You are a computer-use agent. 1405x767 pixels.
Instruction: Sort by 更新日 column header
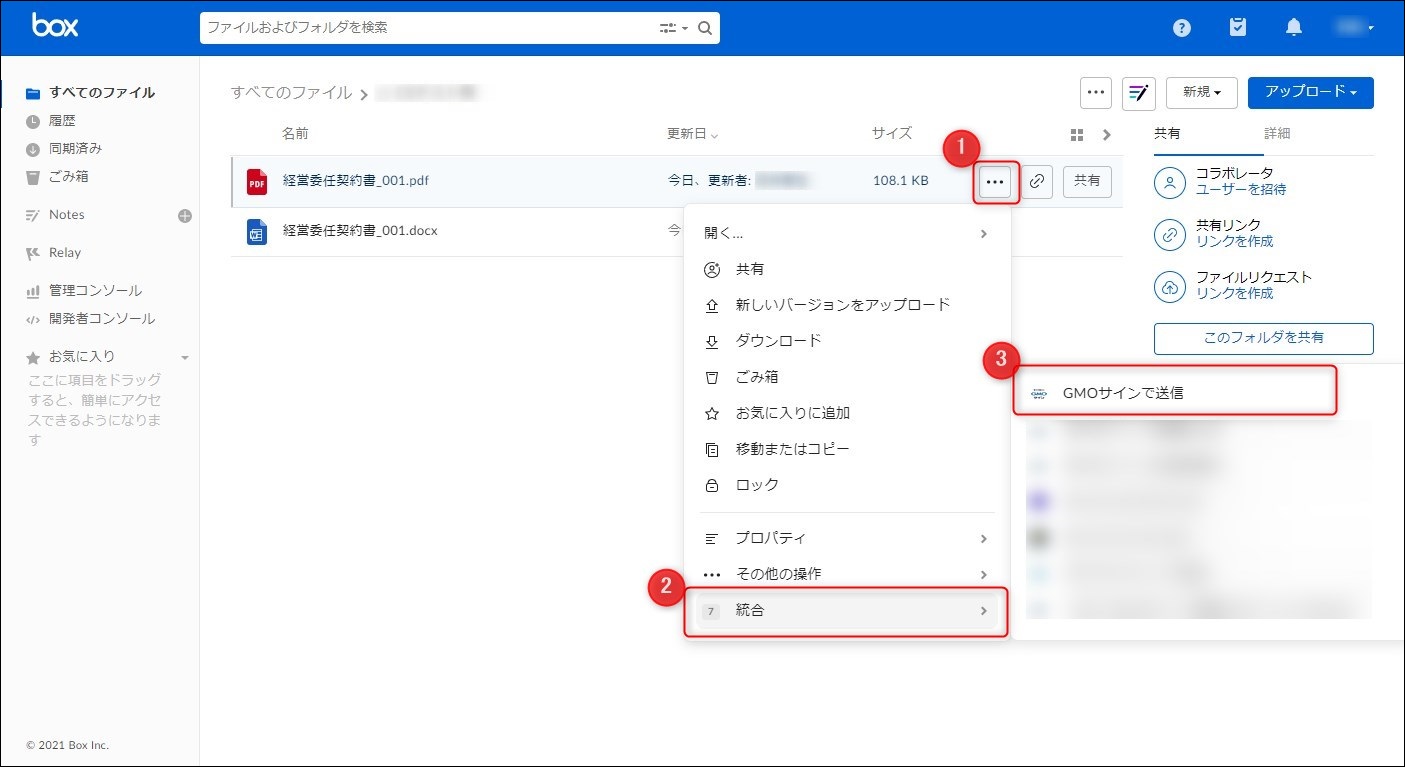[x=693, y=134]
